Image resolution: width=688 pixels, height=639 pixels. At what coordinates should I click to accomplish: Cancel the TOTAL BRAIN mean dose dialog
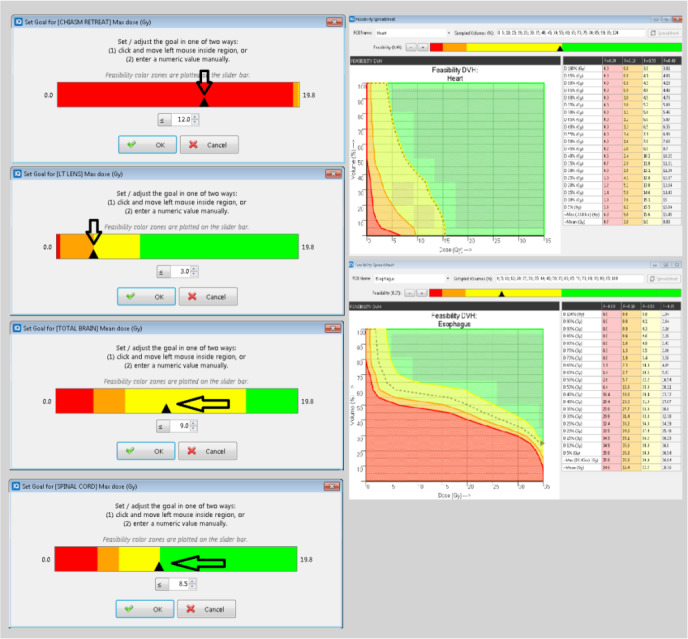tap(208, 451)
